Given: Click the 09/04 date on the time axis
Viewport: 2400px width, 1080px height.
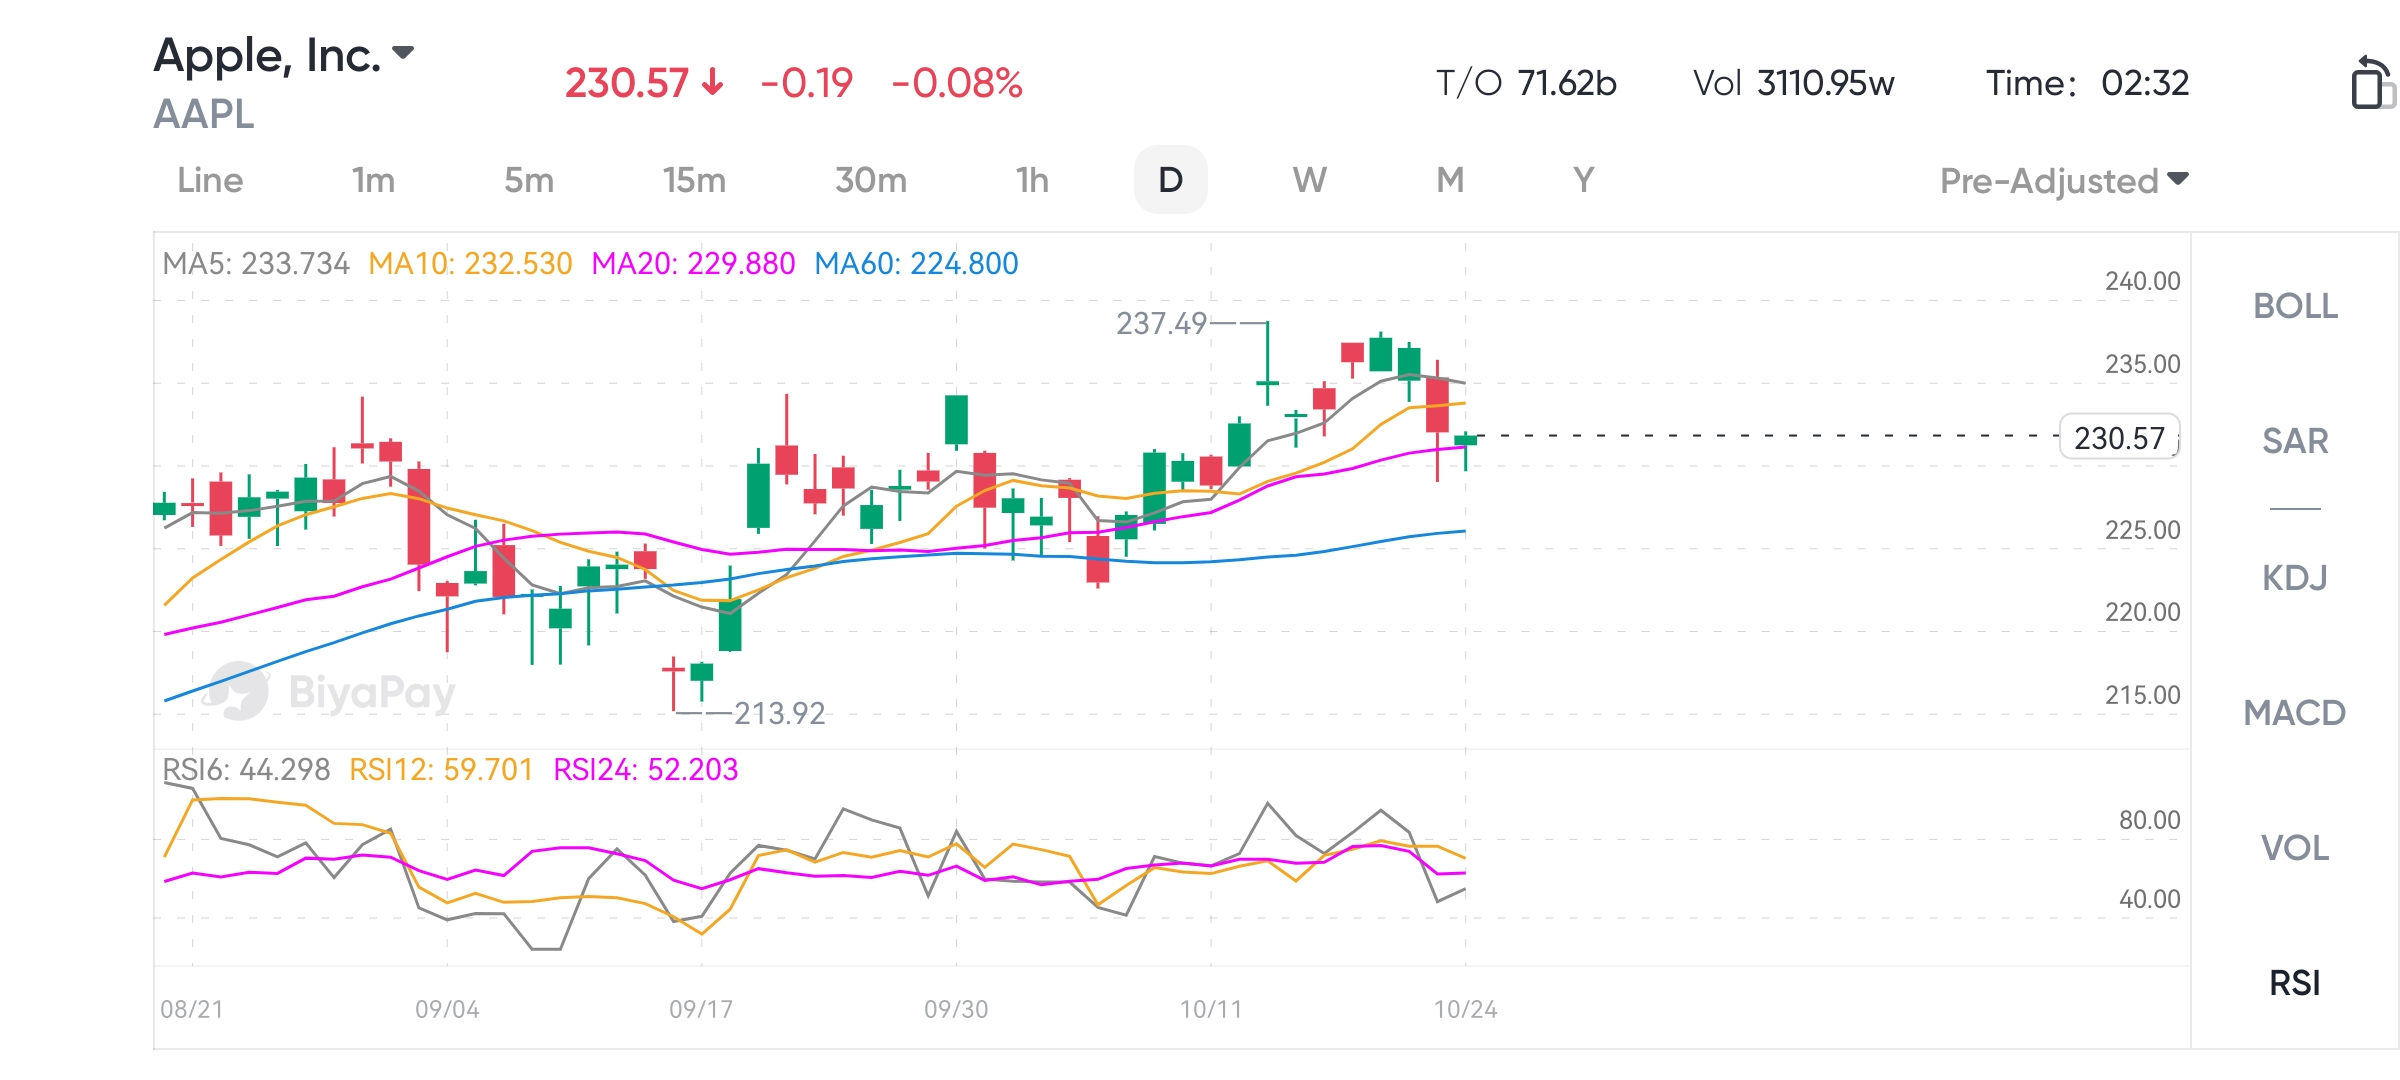Looking at the screenshot, I should click(x=447, y=1010).
